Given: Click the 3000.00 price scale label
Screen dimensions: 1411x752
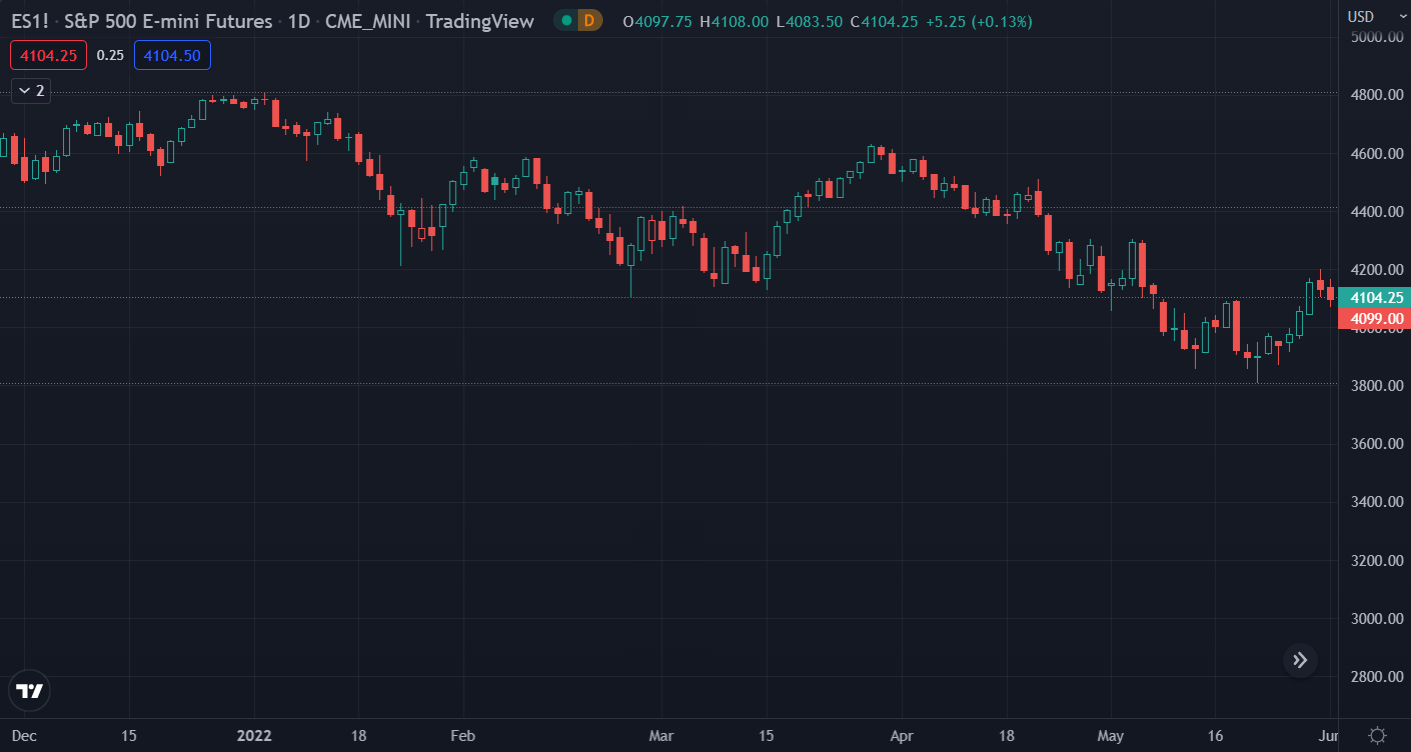Looking at the screenshot, I should pyautogui.click(x=1376, y=619).
